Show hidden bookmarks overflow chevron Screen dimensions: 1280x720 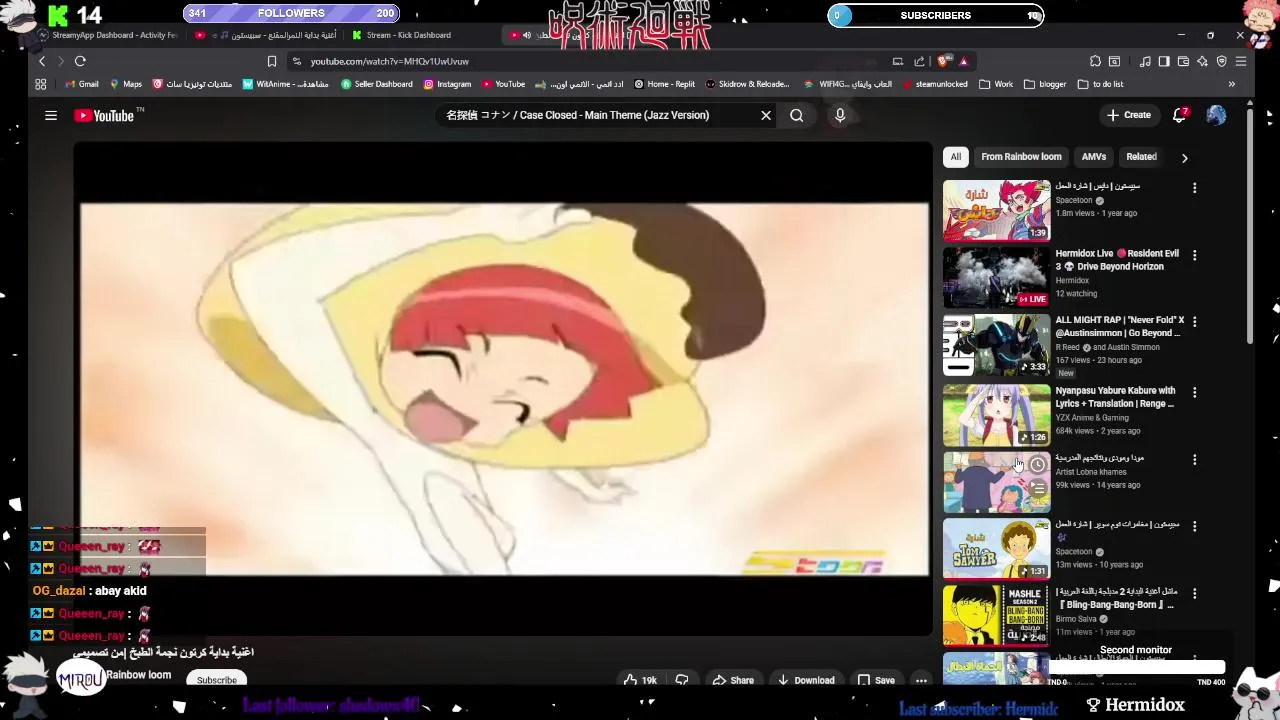pyautogui.click(x=1232, y=84)
